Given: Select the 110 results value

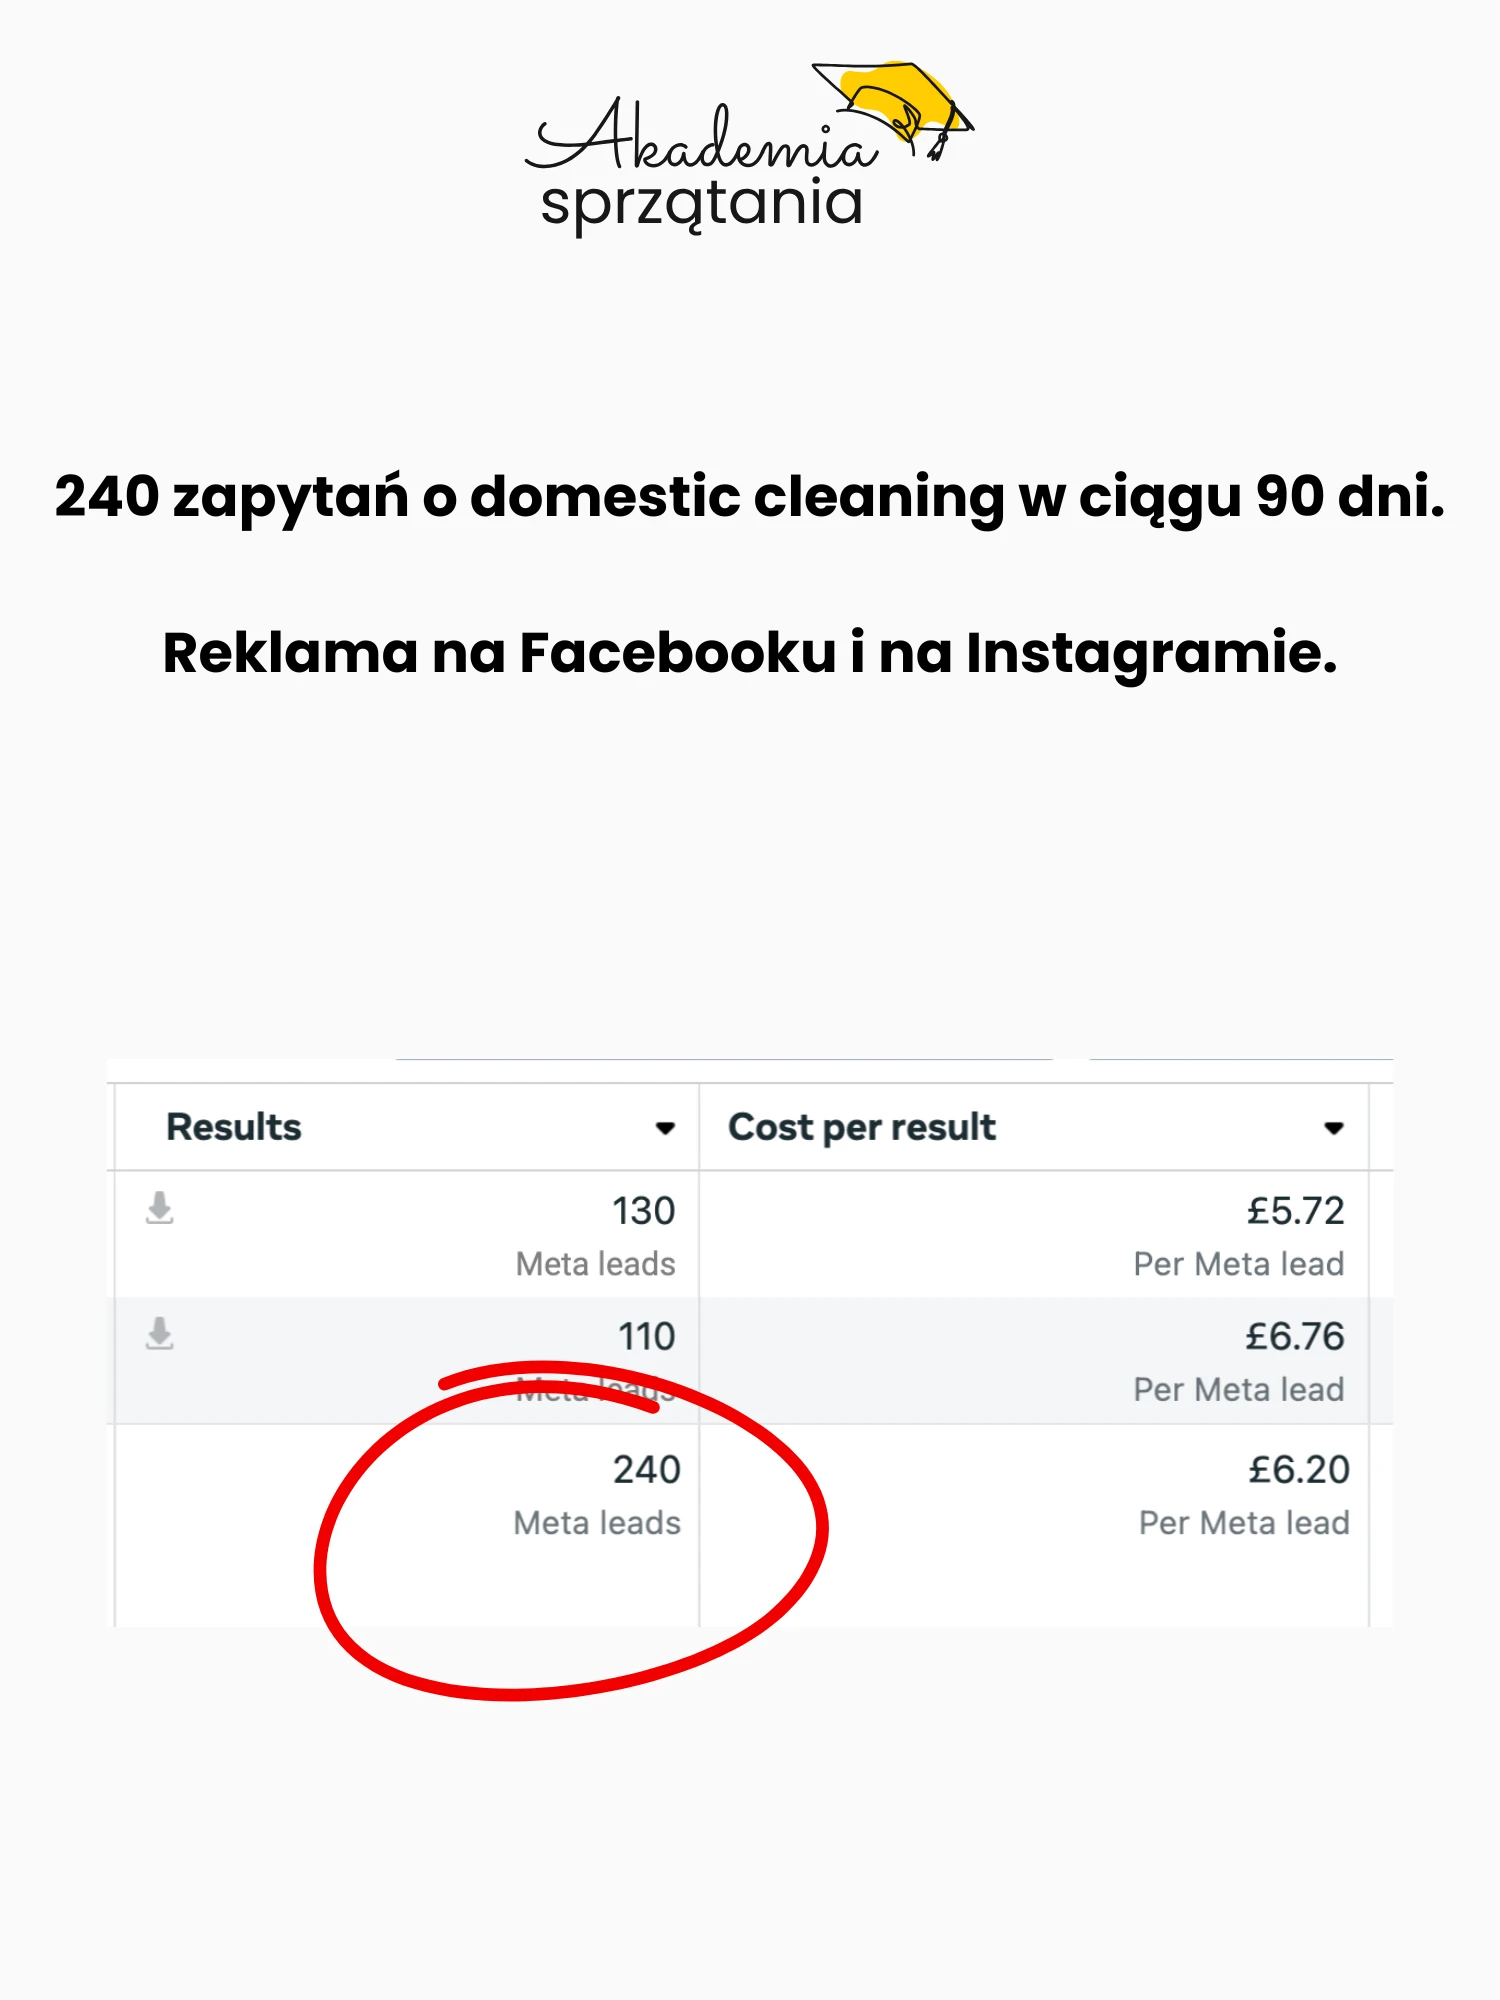Looking at the screenshot, I should coord(646,1337).
